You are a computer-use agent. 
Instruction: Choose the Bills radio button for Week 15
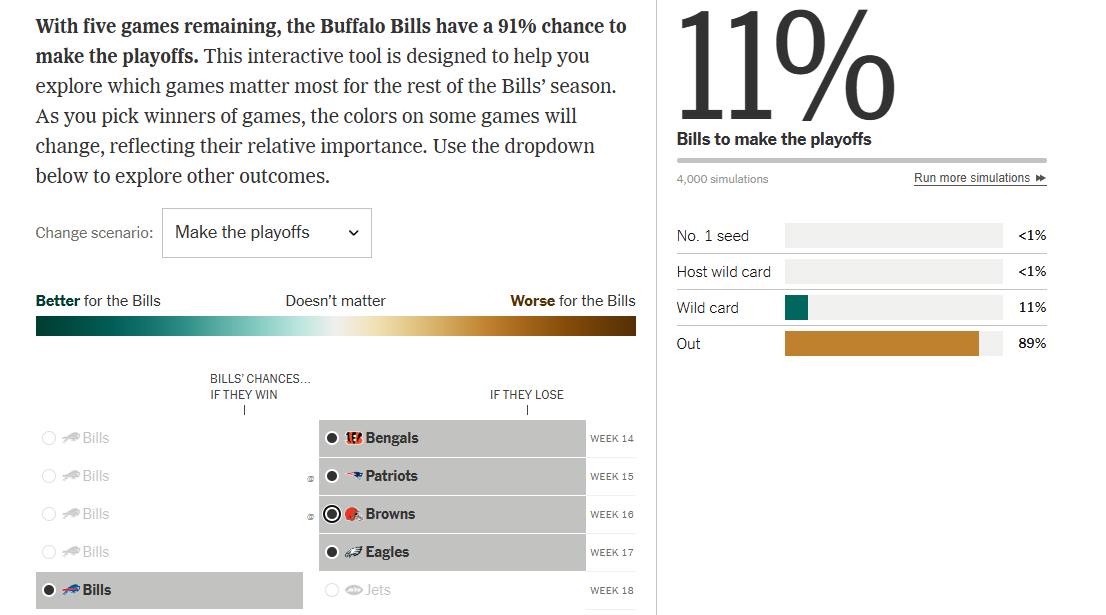click(x=49, y=476)
